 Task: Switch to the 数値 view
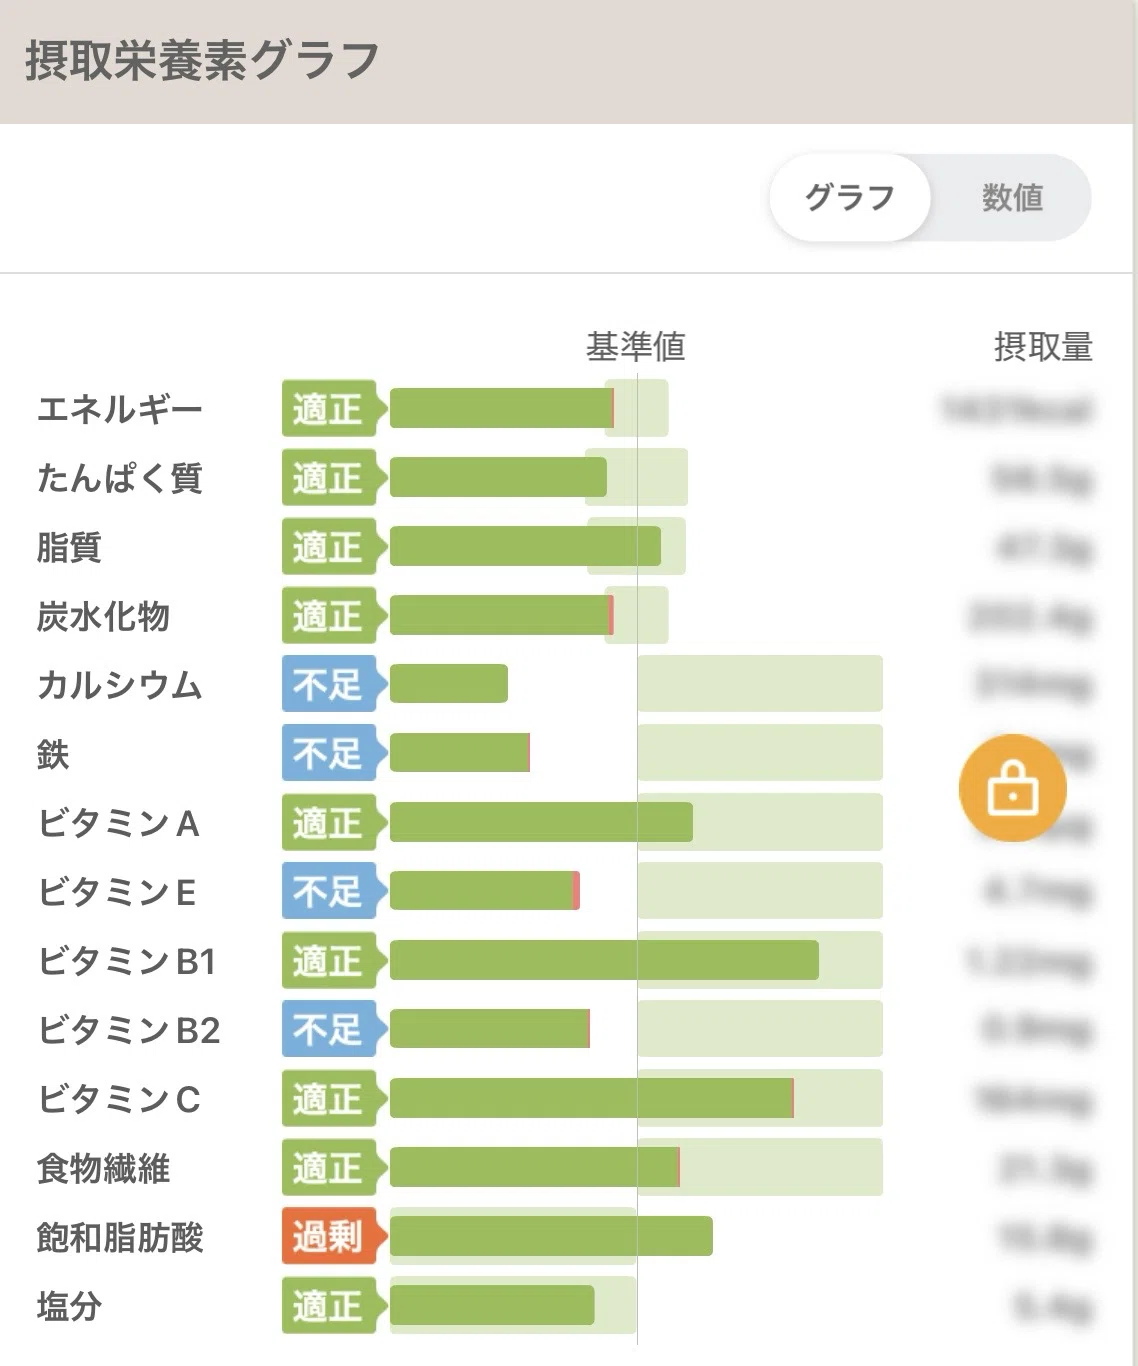(1012, 197)
